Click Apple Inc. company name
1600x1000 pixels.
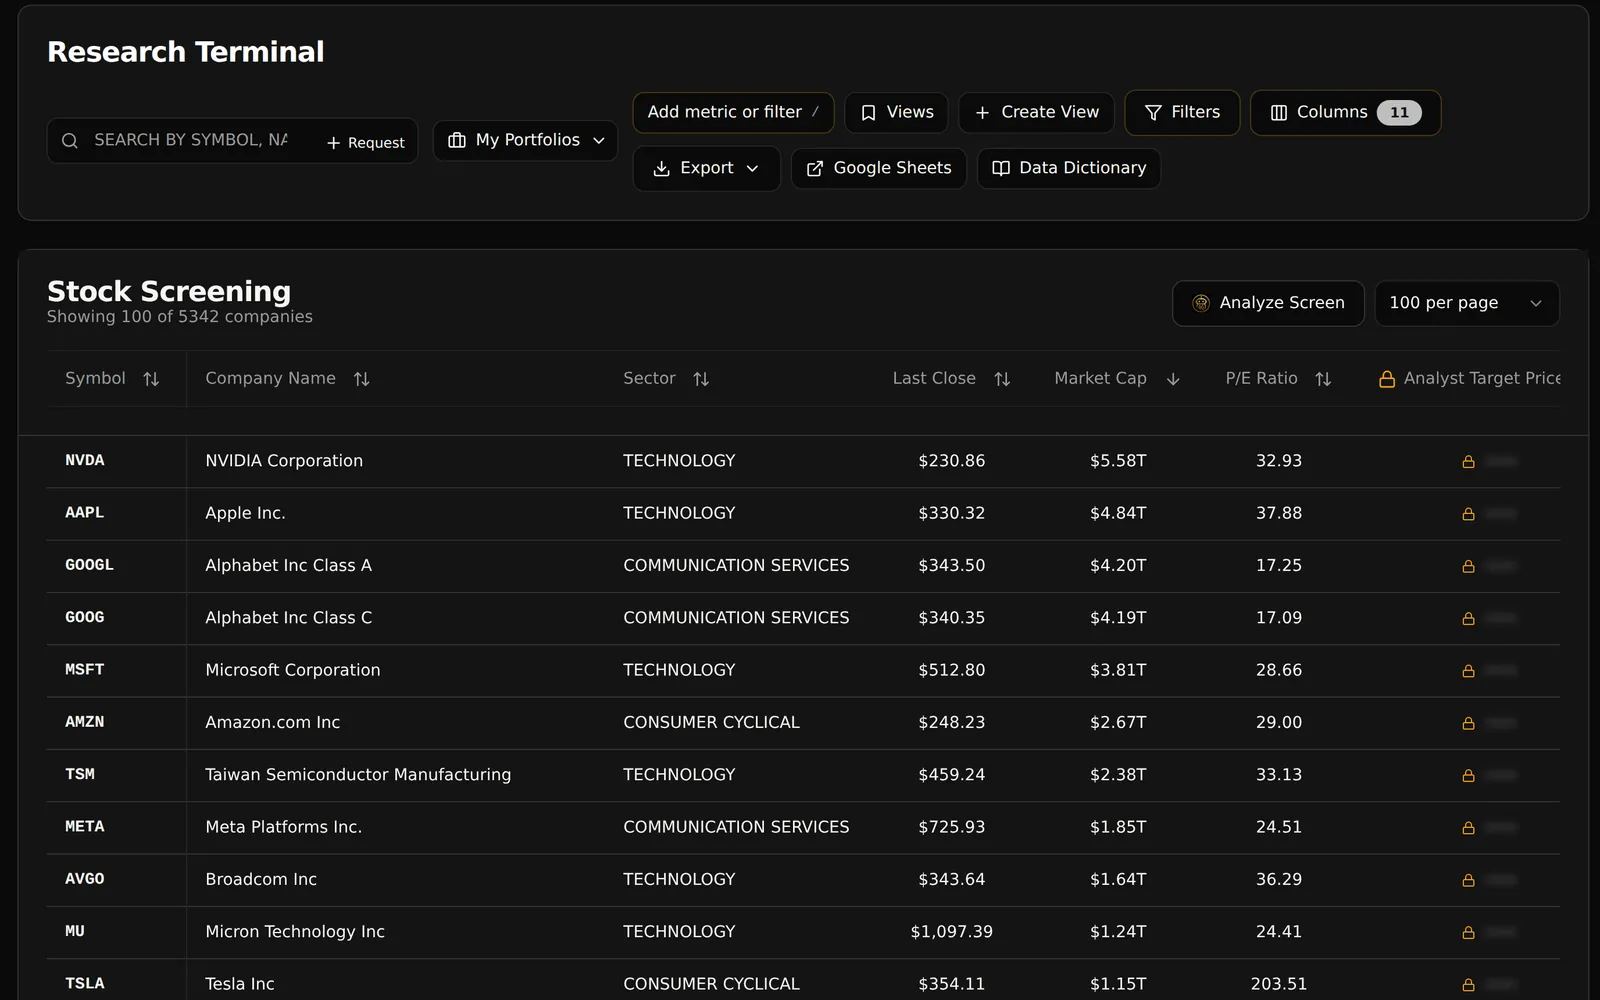coord(245,513)
